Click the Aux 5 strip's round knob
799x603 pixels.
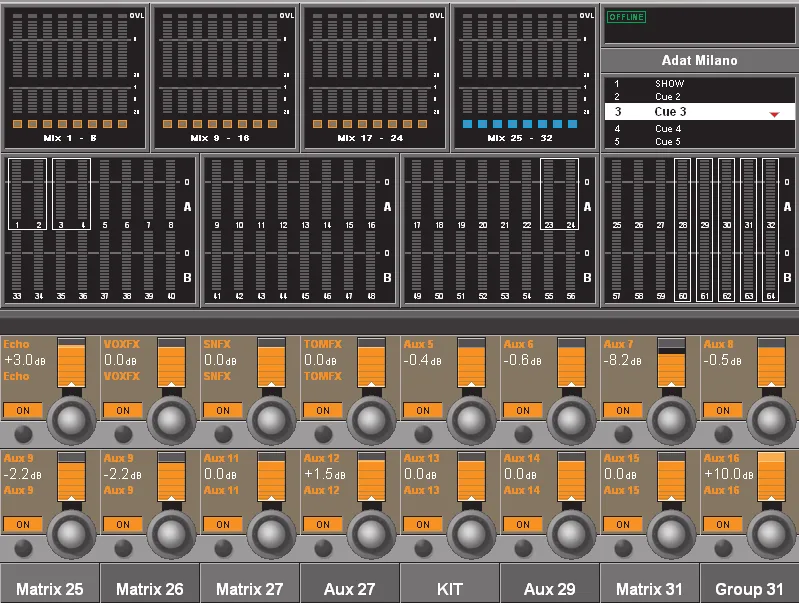coord(471,421)
